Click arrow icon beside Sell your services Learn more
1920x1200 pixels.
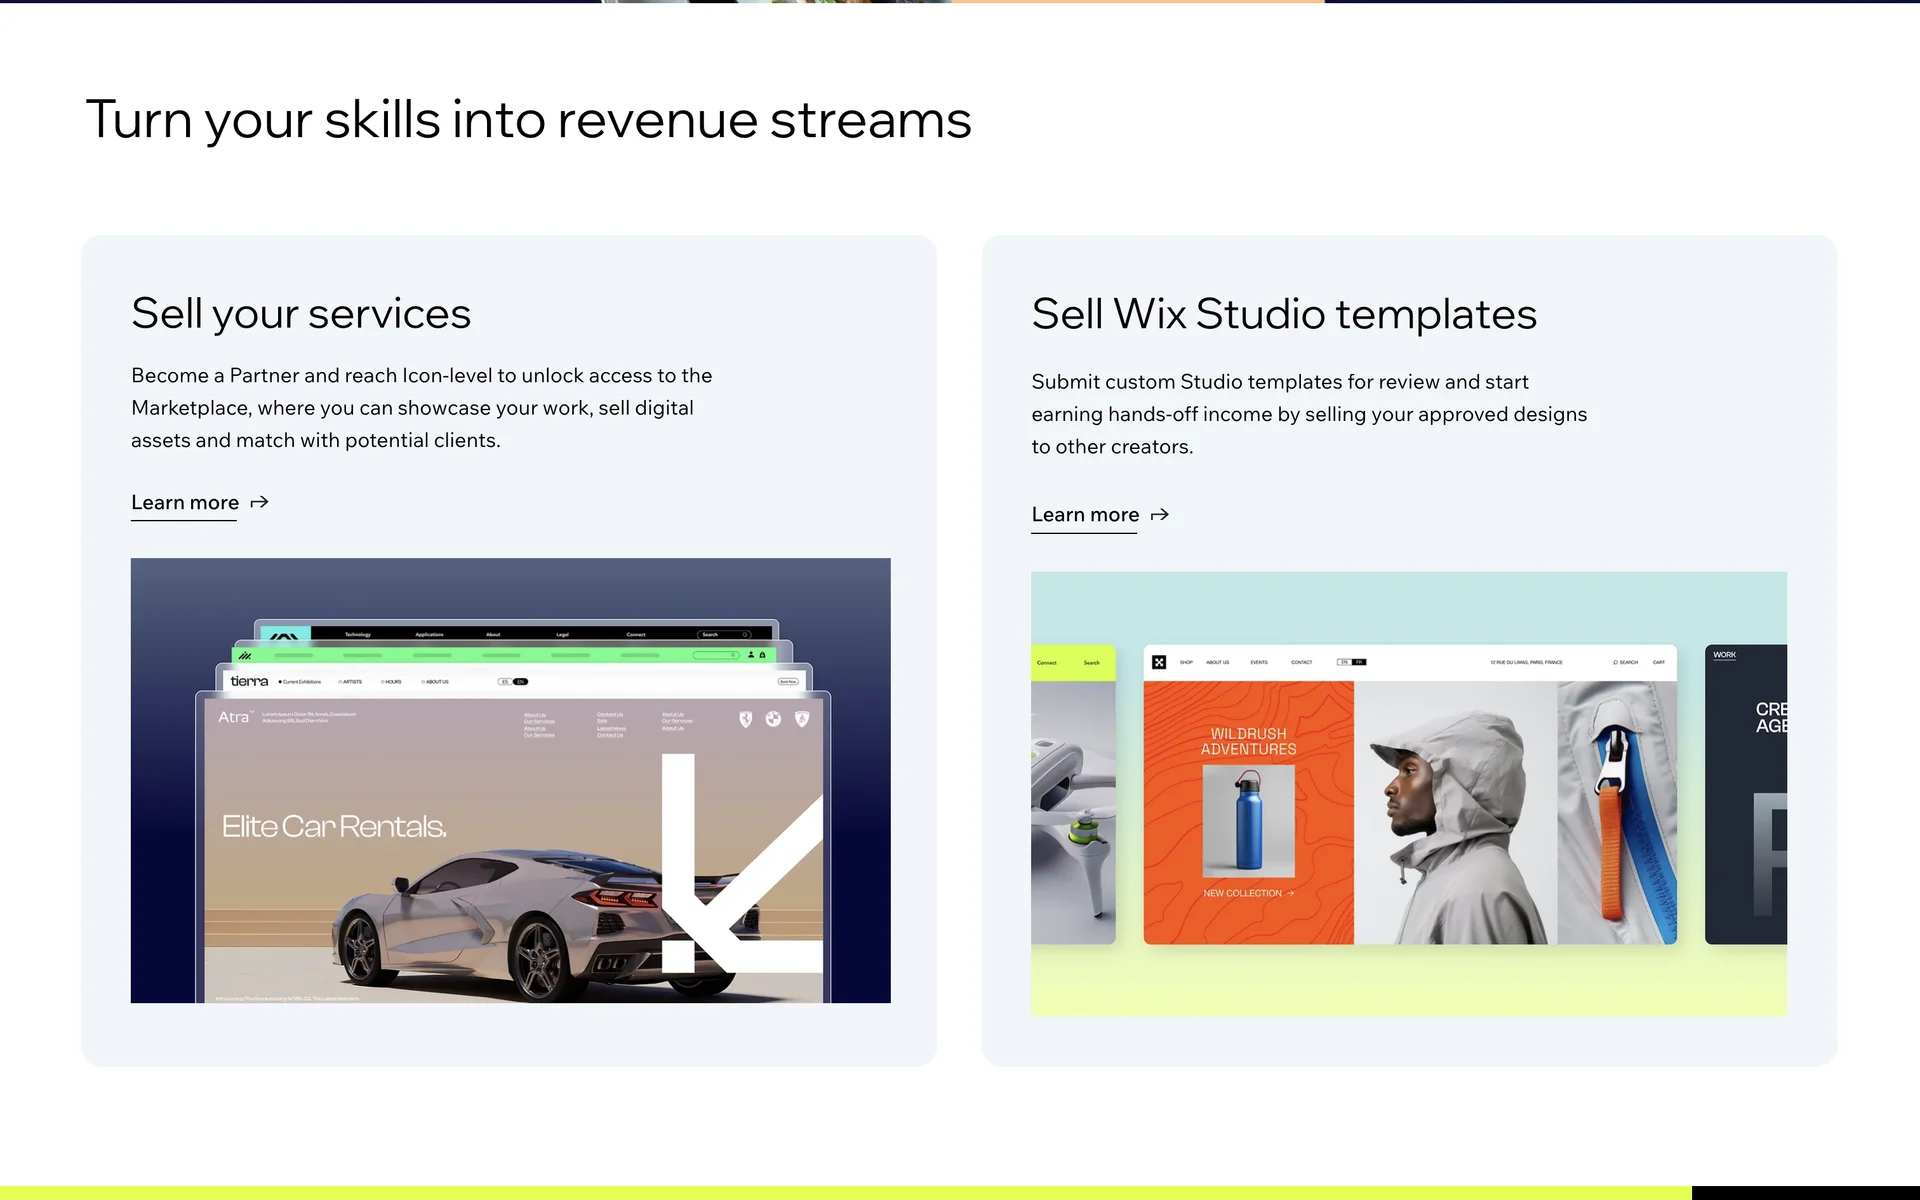click(259, 503)
